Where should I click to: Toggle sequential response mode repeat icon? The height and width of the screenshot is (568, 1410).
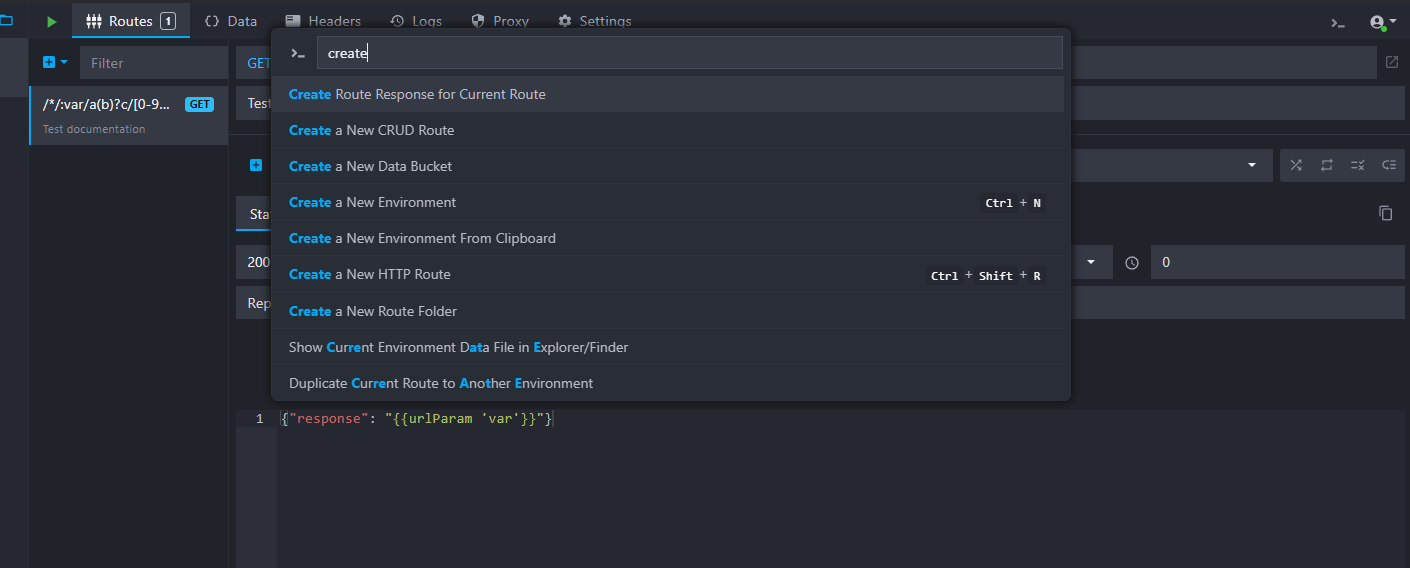click(x=1327, y=165)
